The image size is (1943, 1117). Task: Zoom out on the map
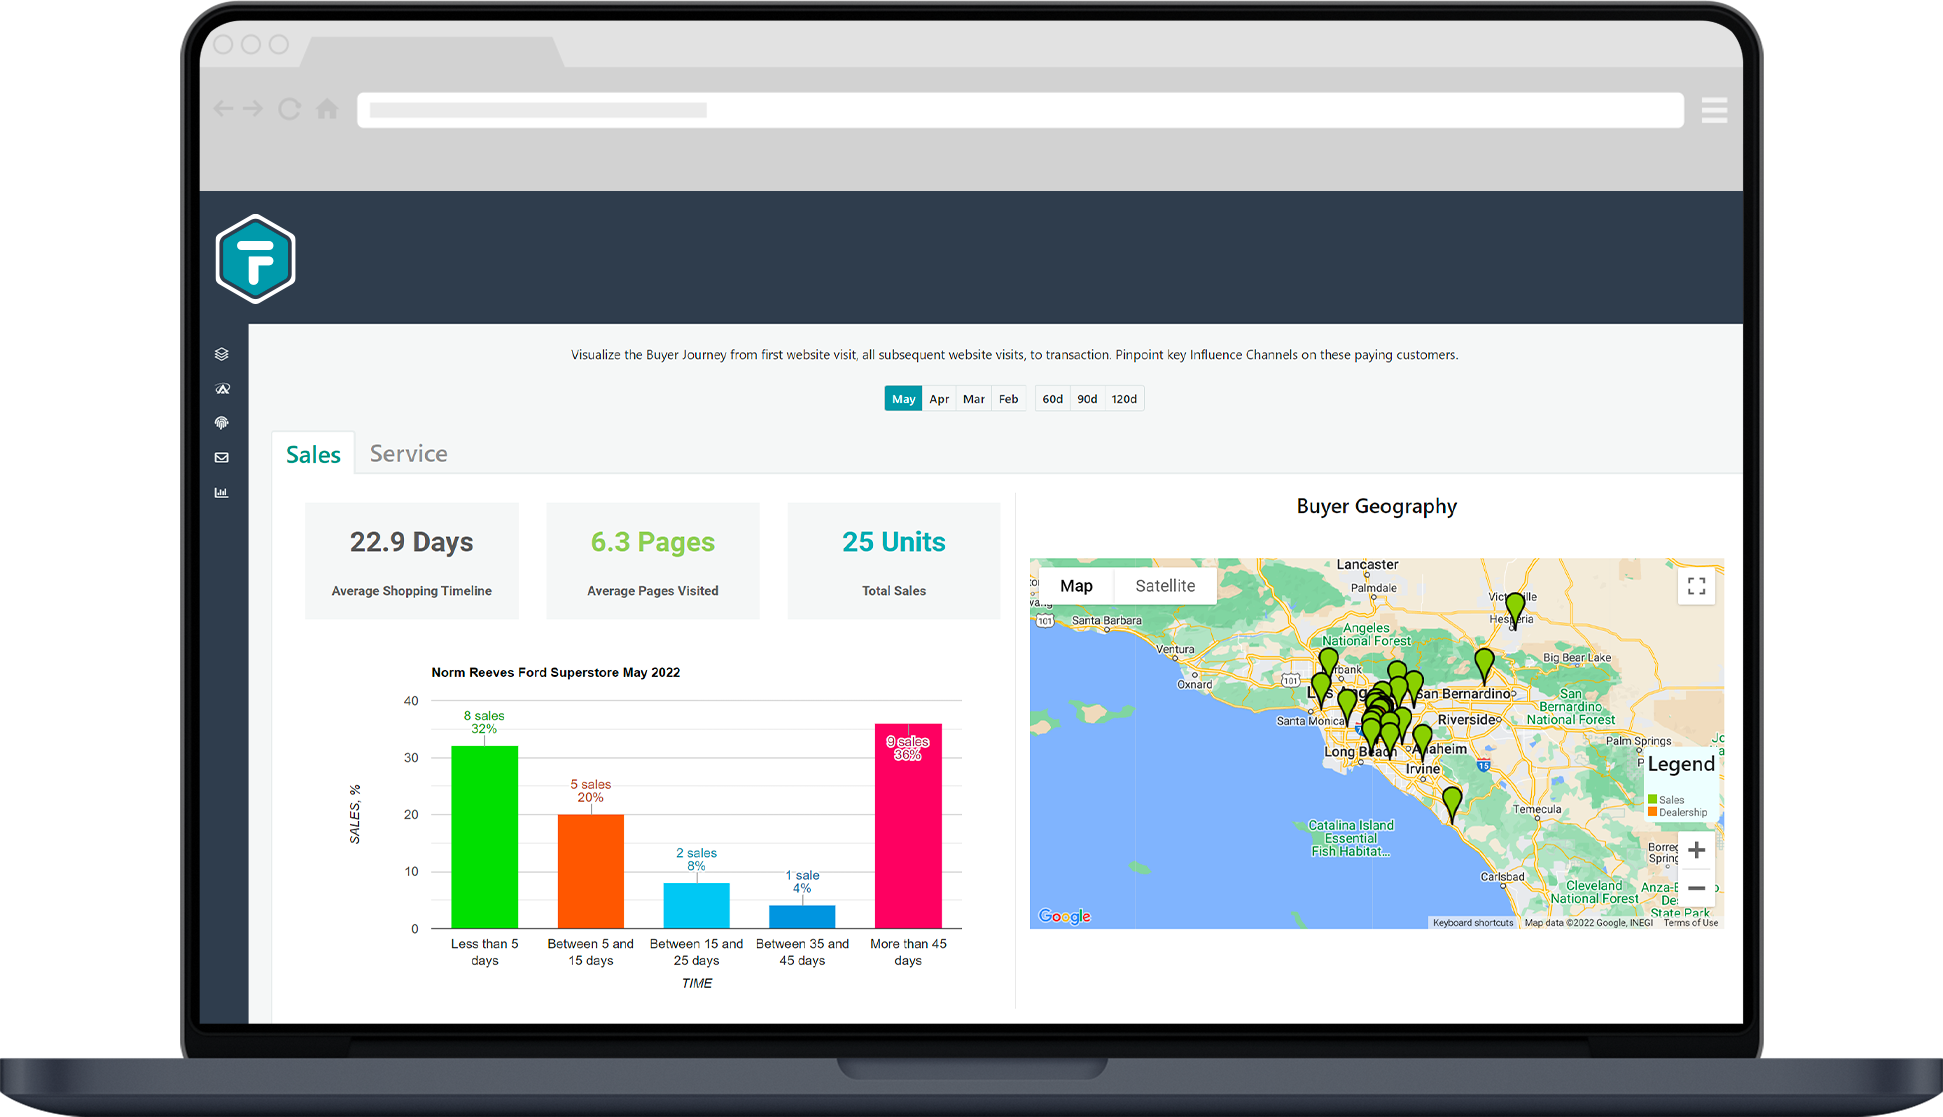tap(1697, 888)
